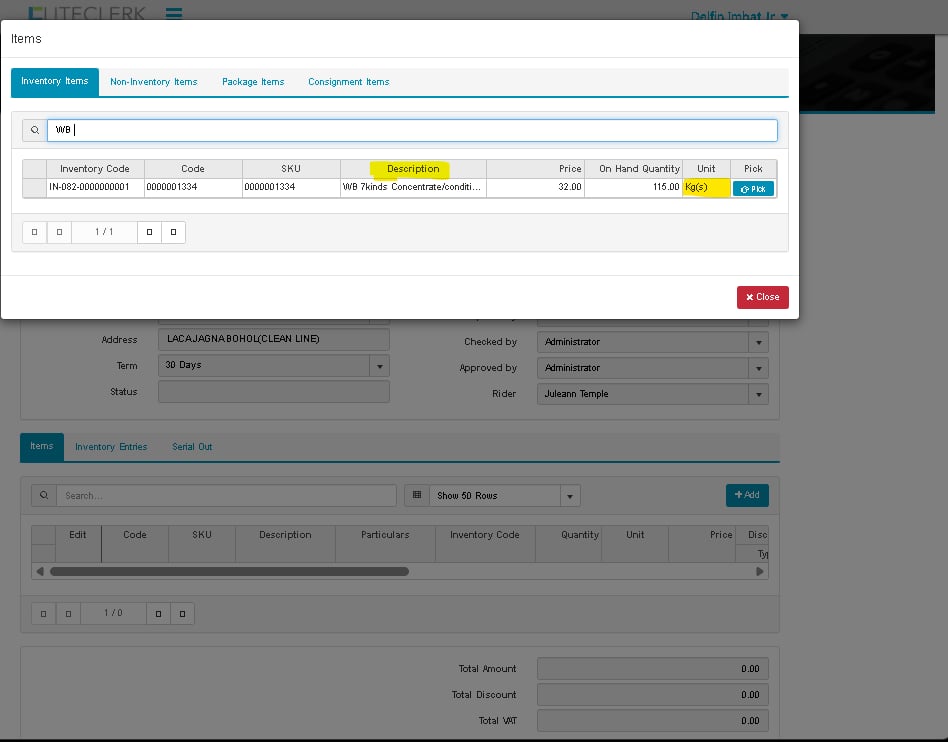Open the Approved by Administrator dropdown
The width and height of the screenshot is (948, 742).
(x=759, y=368)
